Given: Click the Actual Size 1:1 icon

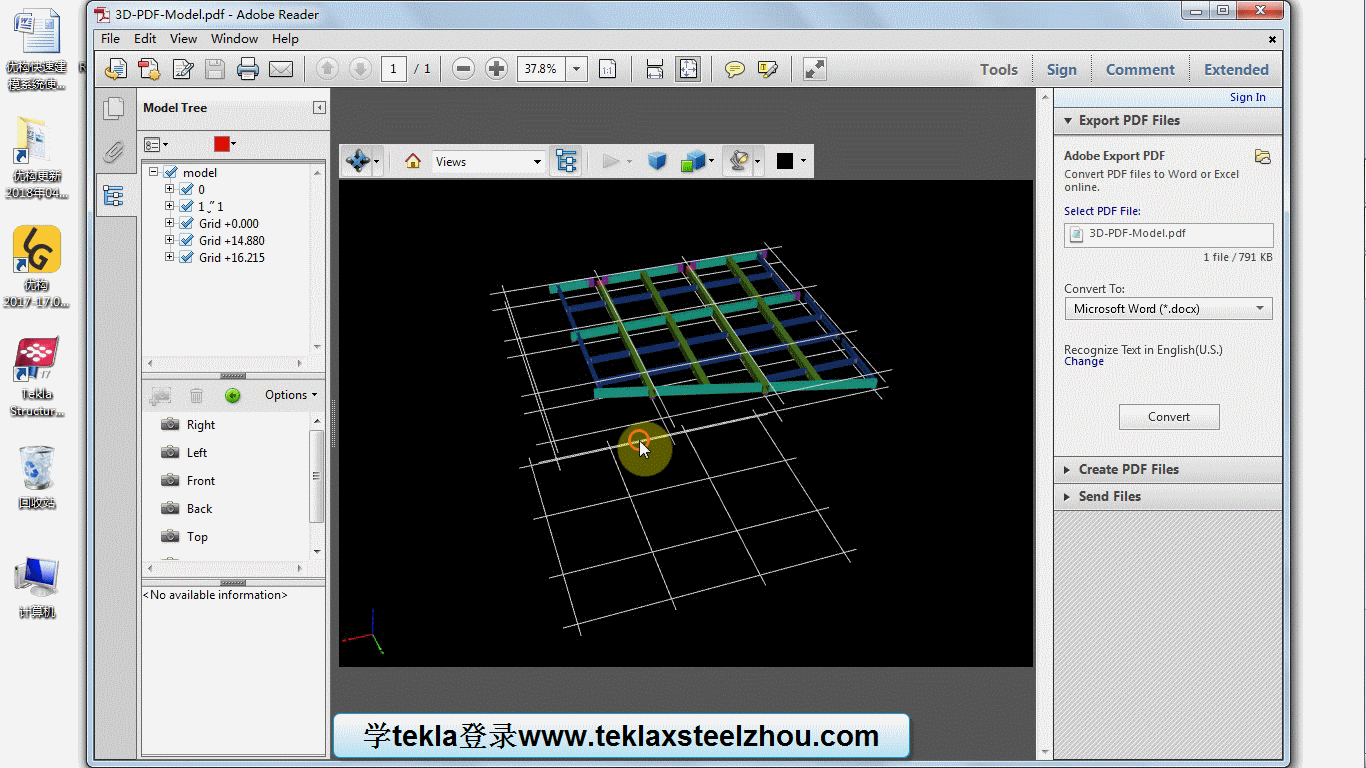Looking at the screenshot, I should click(607, 69).
